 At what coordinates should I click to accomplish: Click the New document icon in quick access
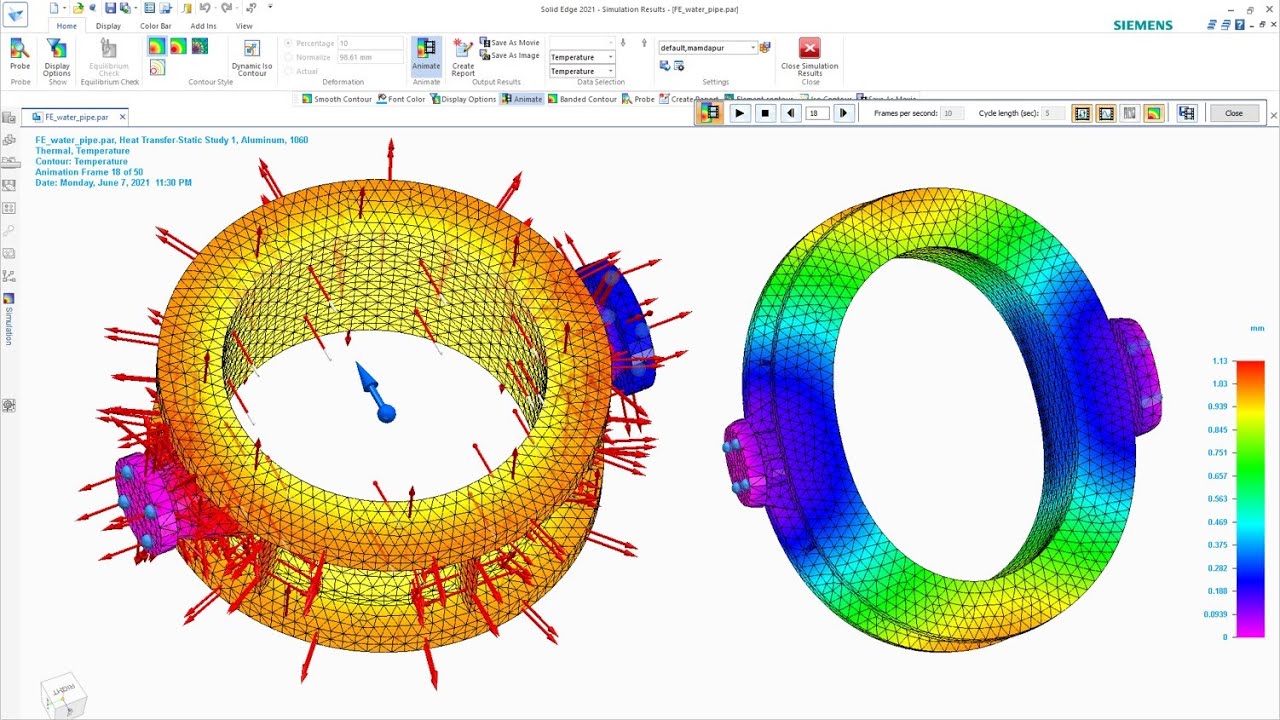click(x=54, y=8)
